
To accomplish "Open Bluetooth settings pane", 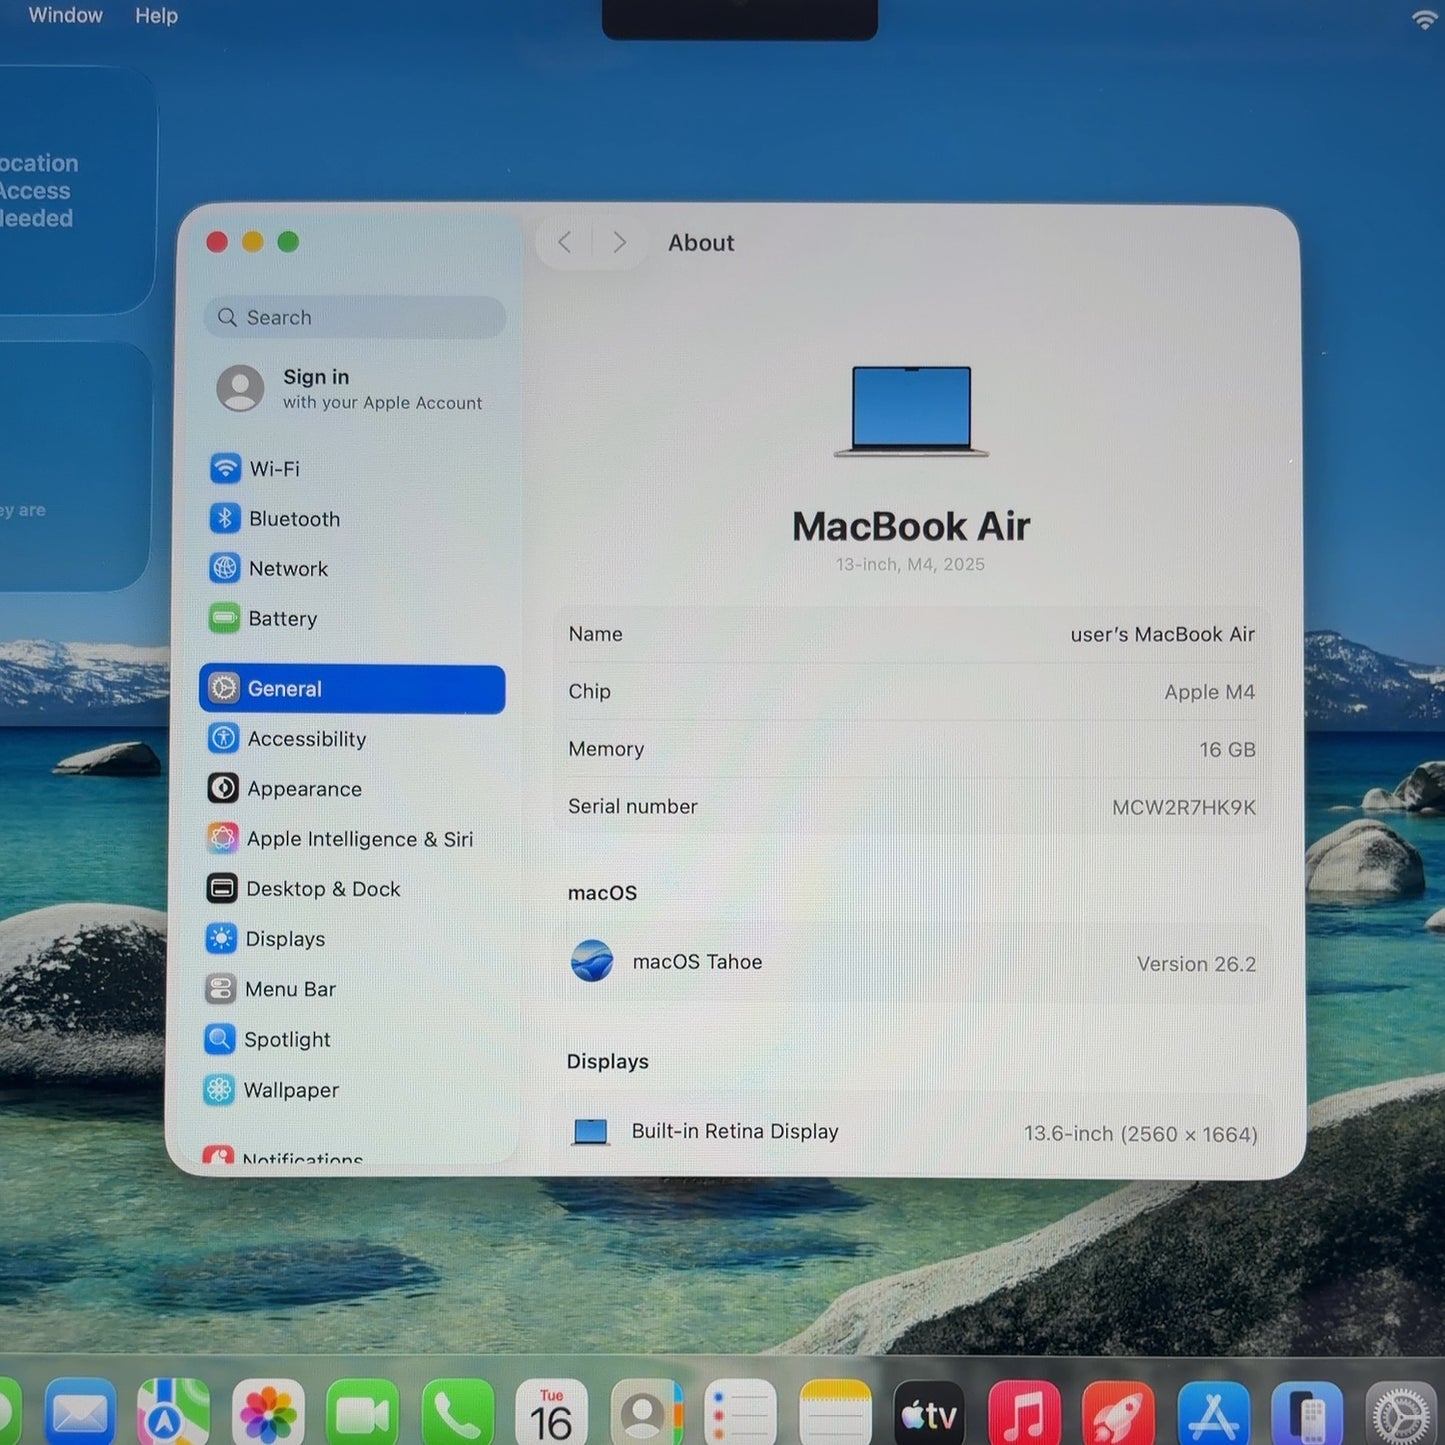I will tap(275, 518).
